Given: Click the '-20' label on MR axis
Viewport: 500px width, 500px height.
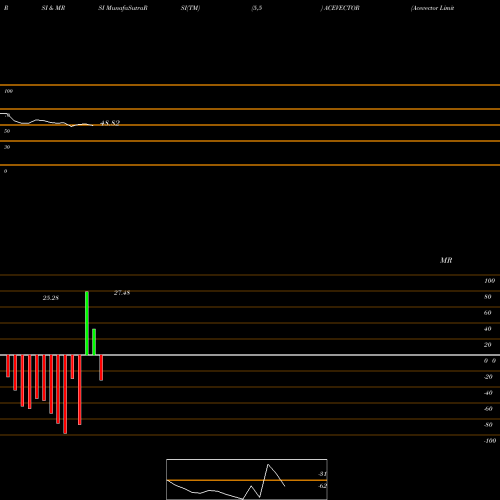Looking at the screenshot, I should pyautogui.click(x=488, y=377).
